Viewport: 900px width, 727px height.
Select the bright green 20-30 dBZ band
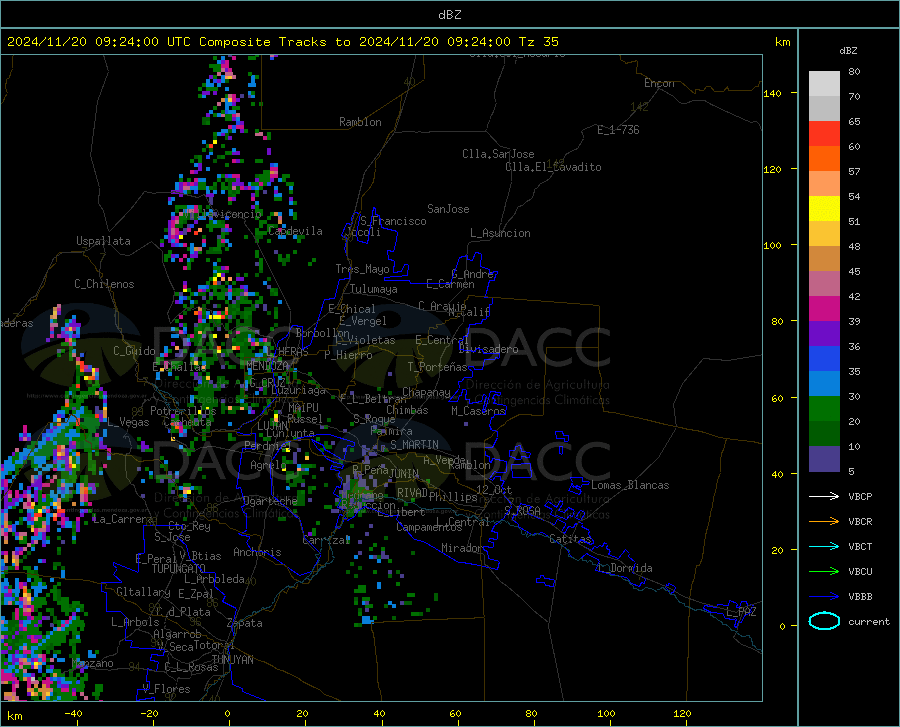(824, 409)
